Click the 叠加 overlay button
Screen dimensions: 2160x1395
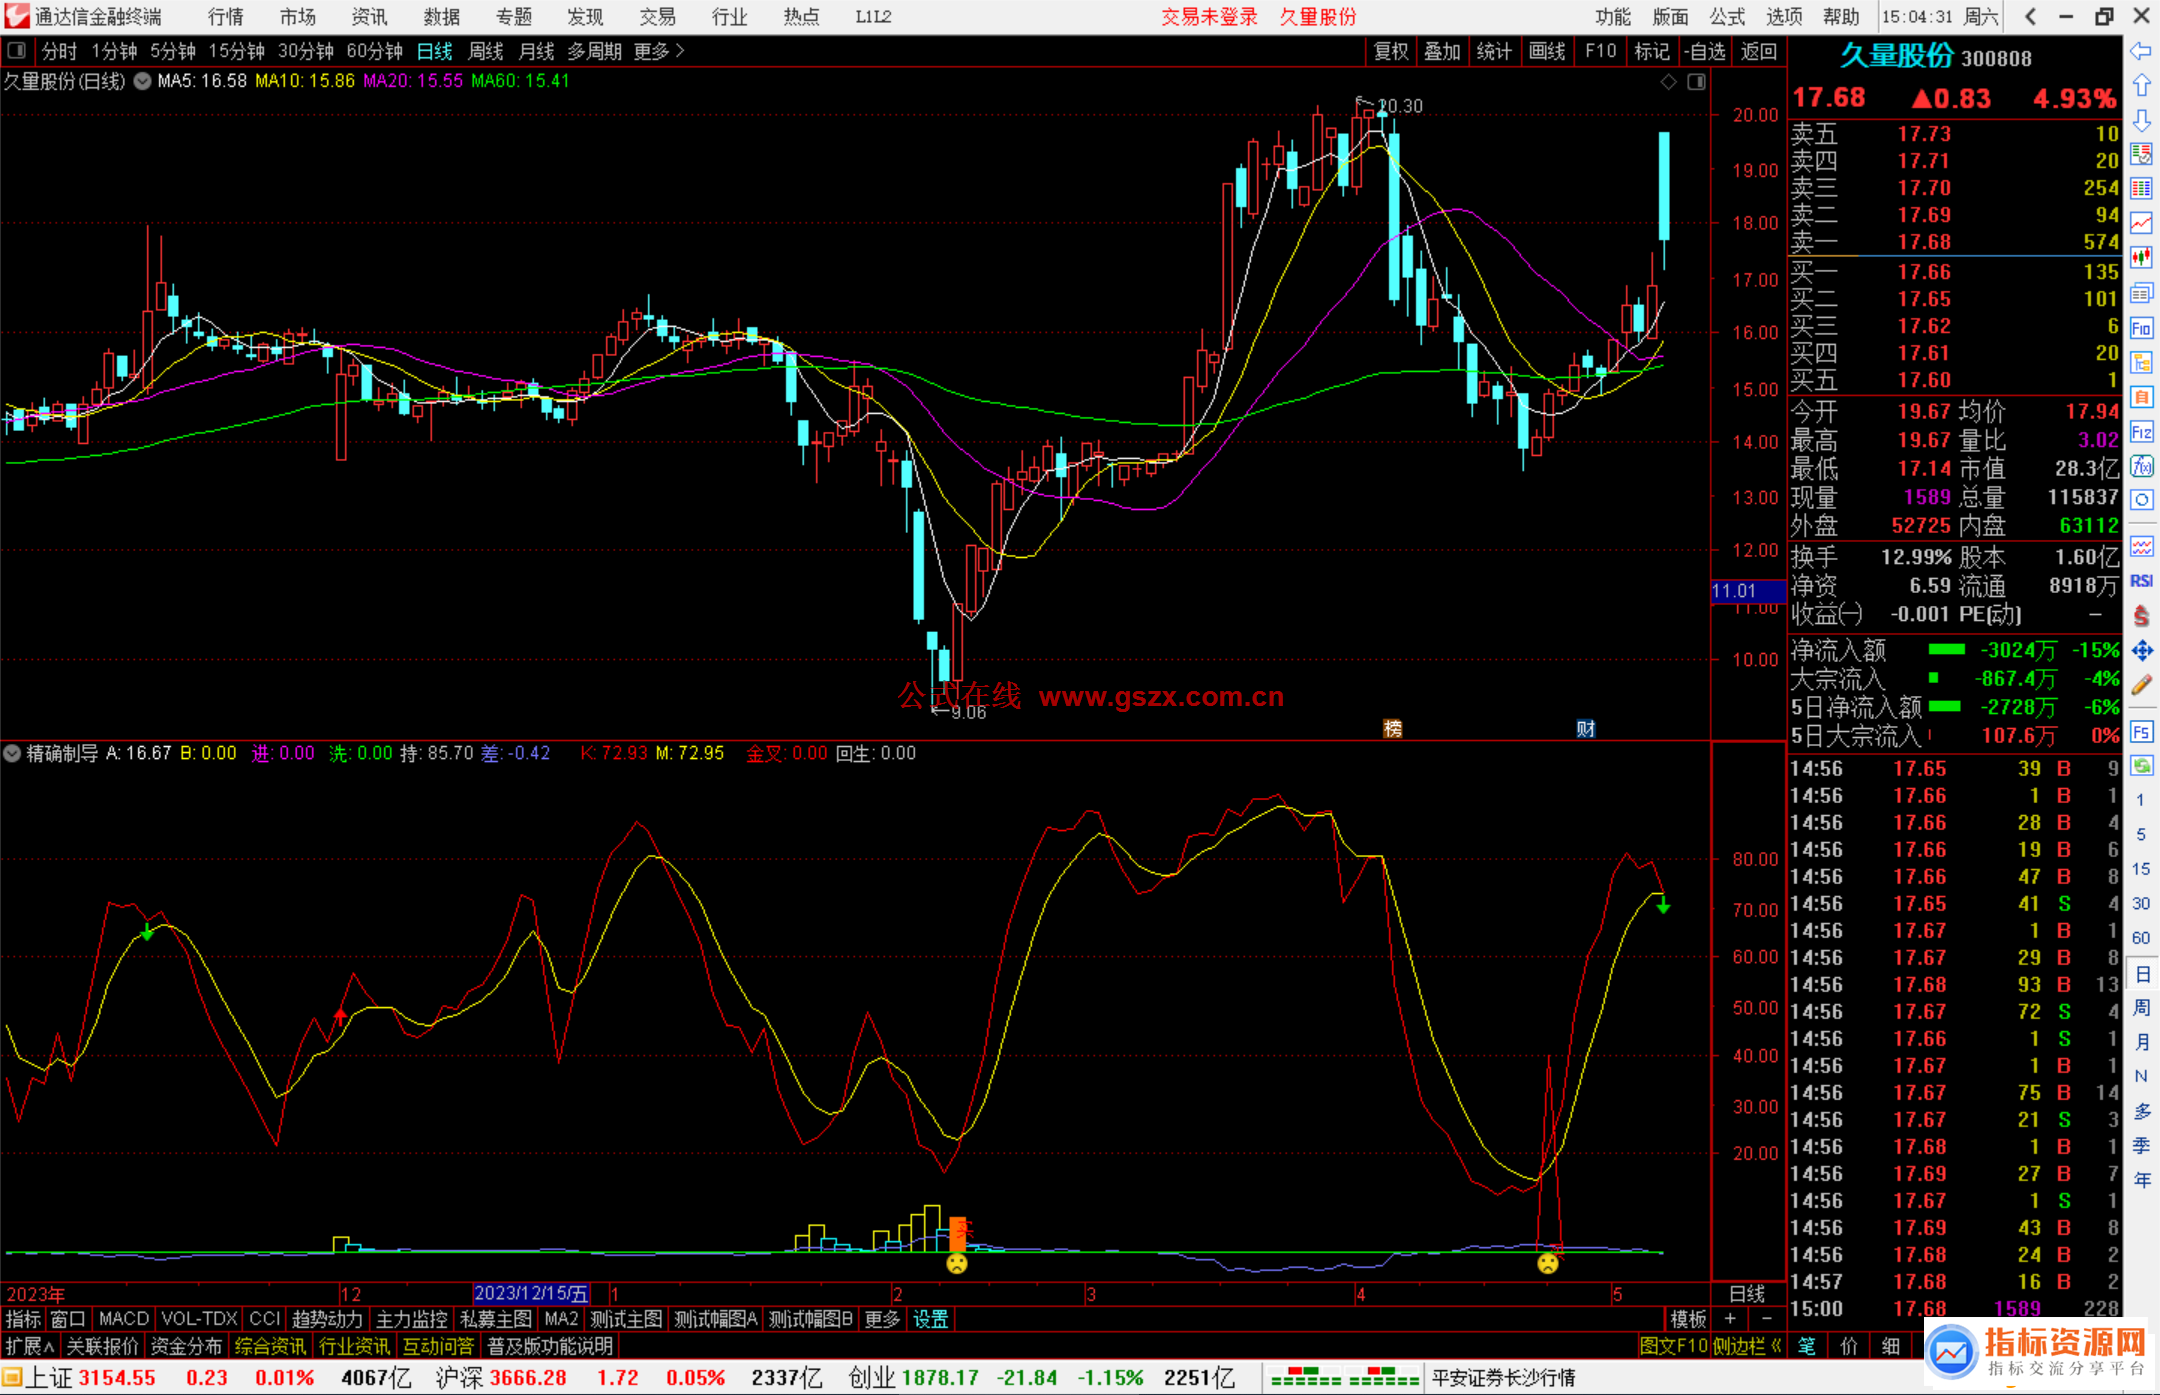tap(1443, 51)
